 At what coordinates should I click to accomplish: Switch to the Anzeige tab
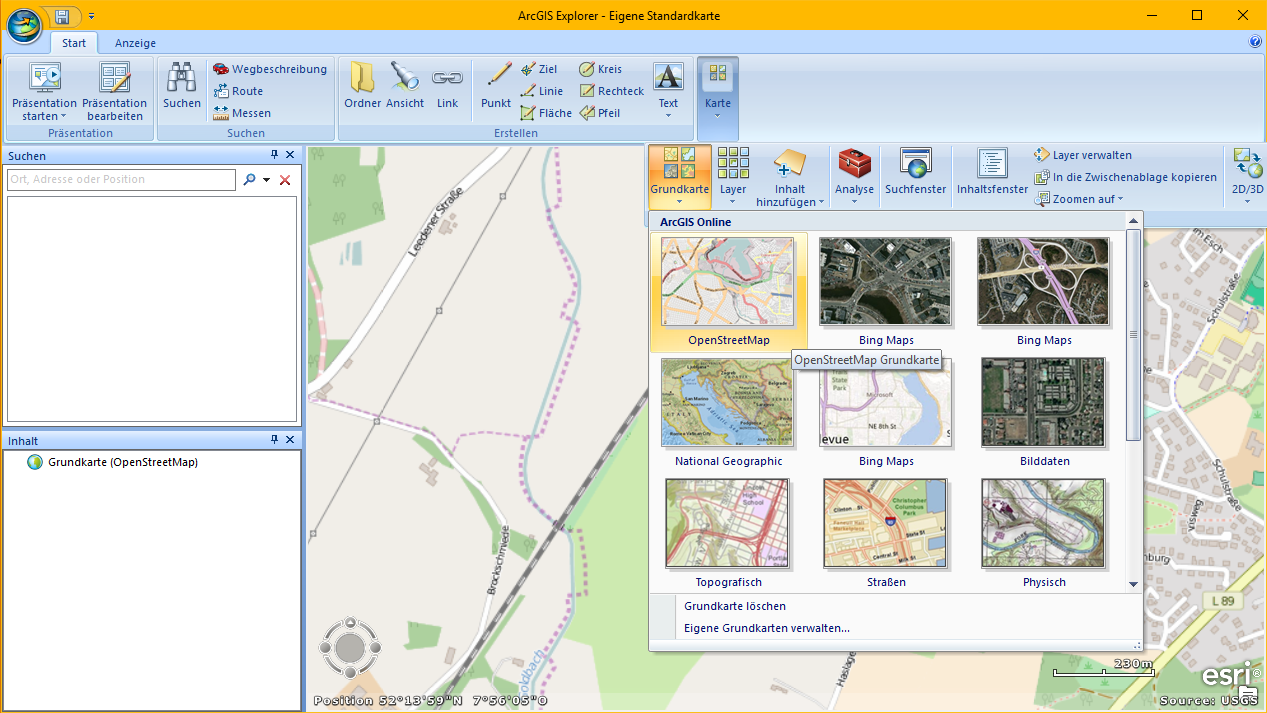[135, 43]
